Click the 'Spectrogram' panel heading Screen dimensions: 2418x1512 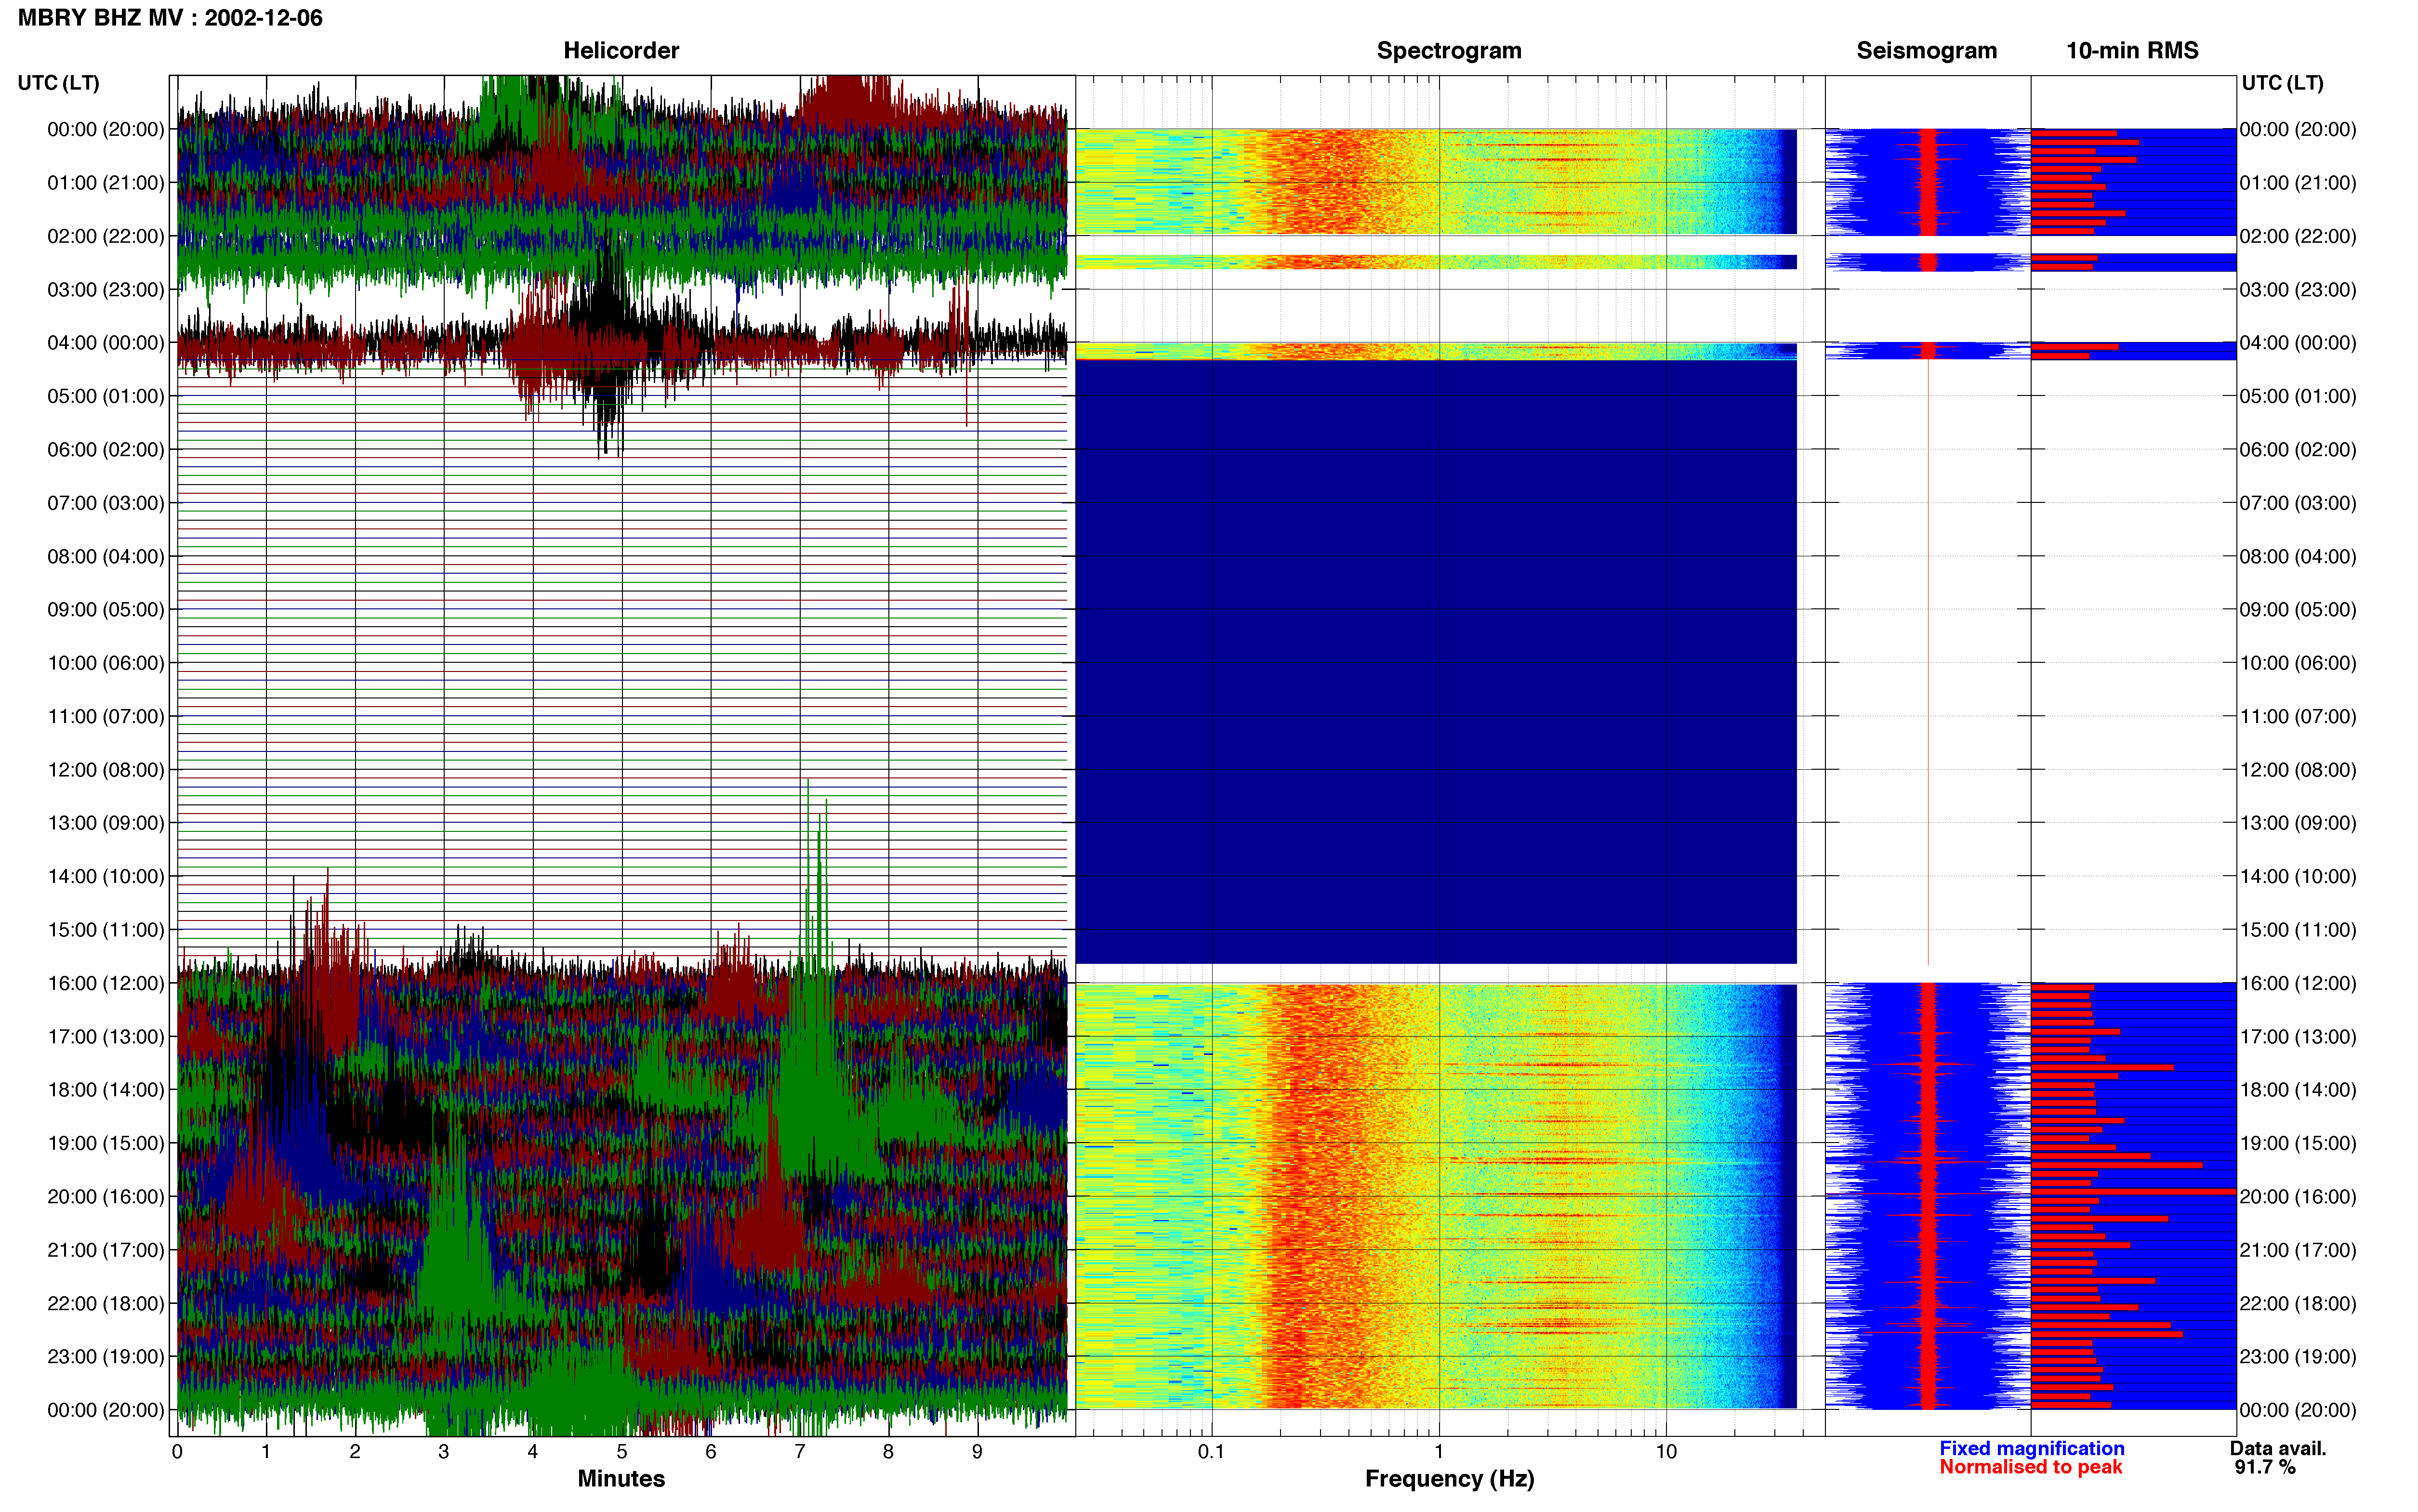[x=1449, y=50]
